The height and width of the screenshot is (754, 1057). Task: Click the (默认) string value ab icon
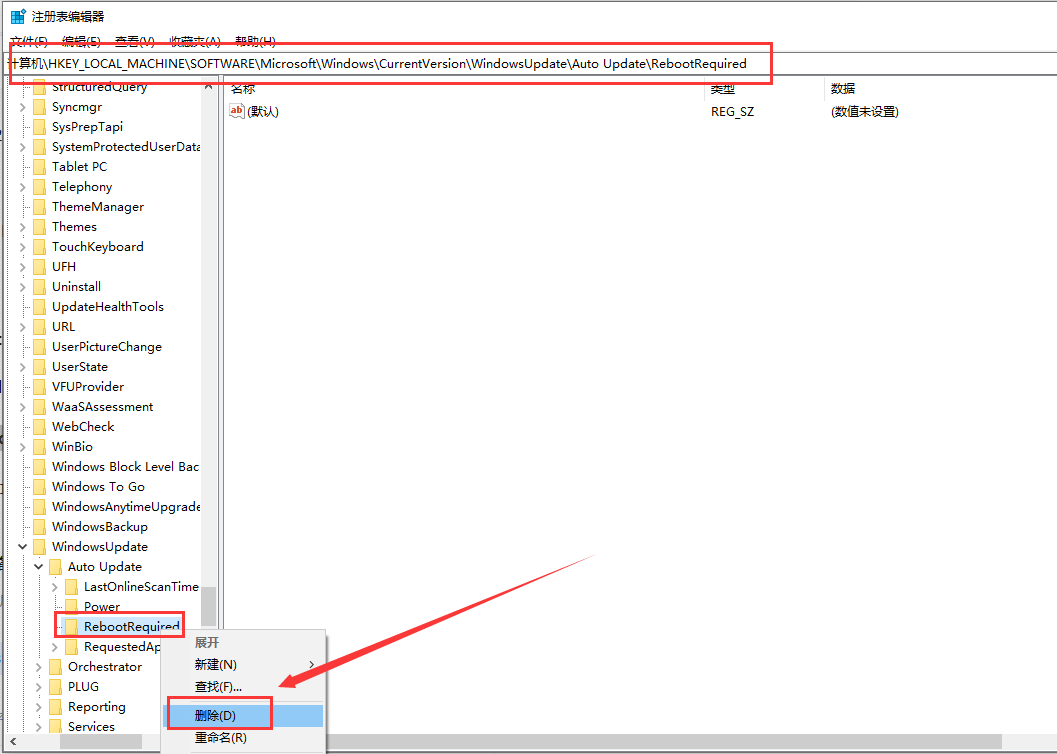pos(237,111)
